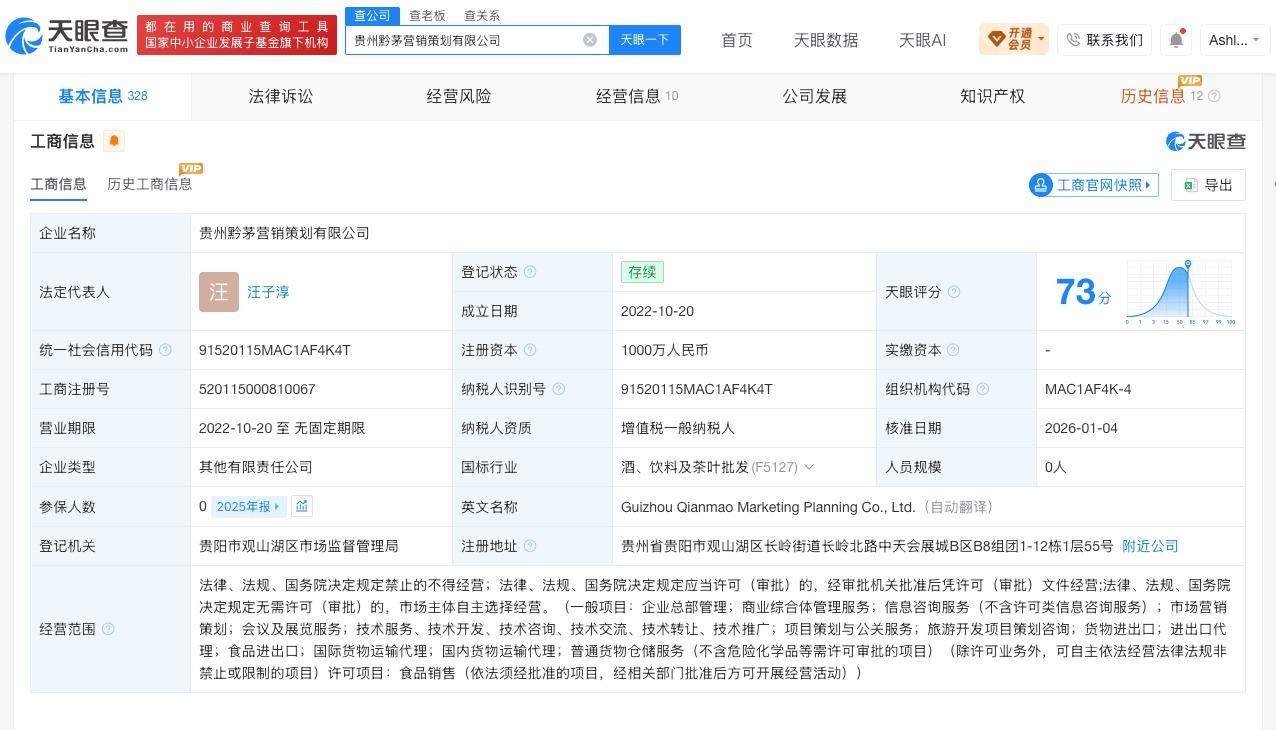This screenshot has width=1276, height=730.
Task: Click the help icon beside 实缴资本
Action: [x=953, y=350]
